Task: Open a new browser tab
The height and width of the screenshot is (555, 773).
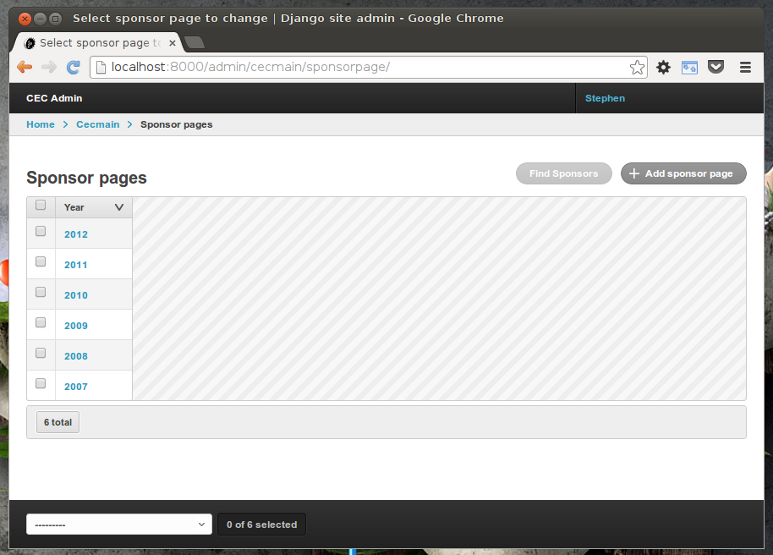Action: point(195,42)
